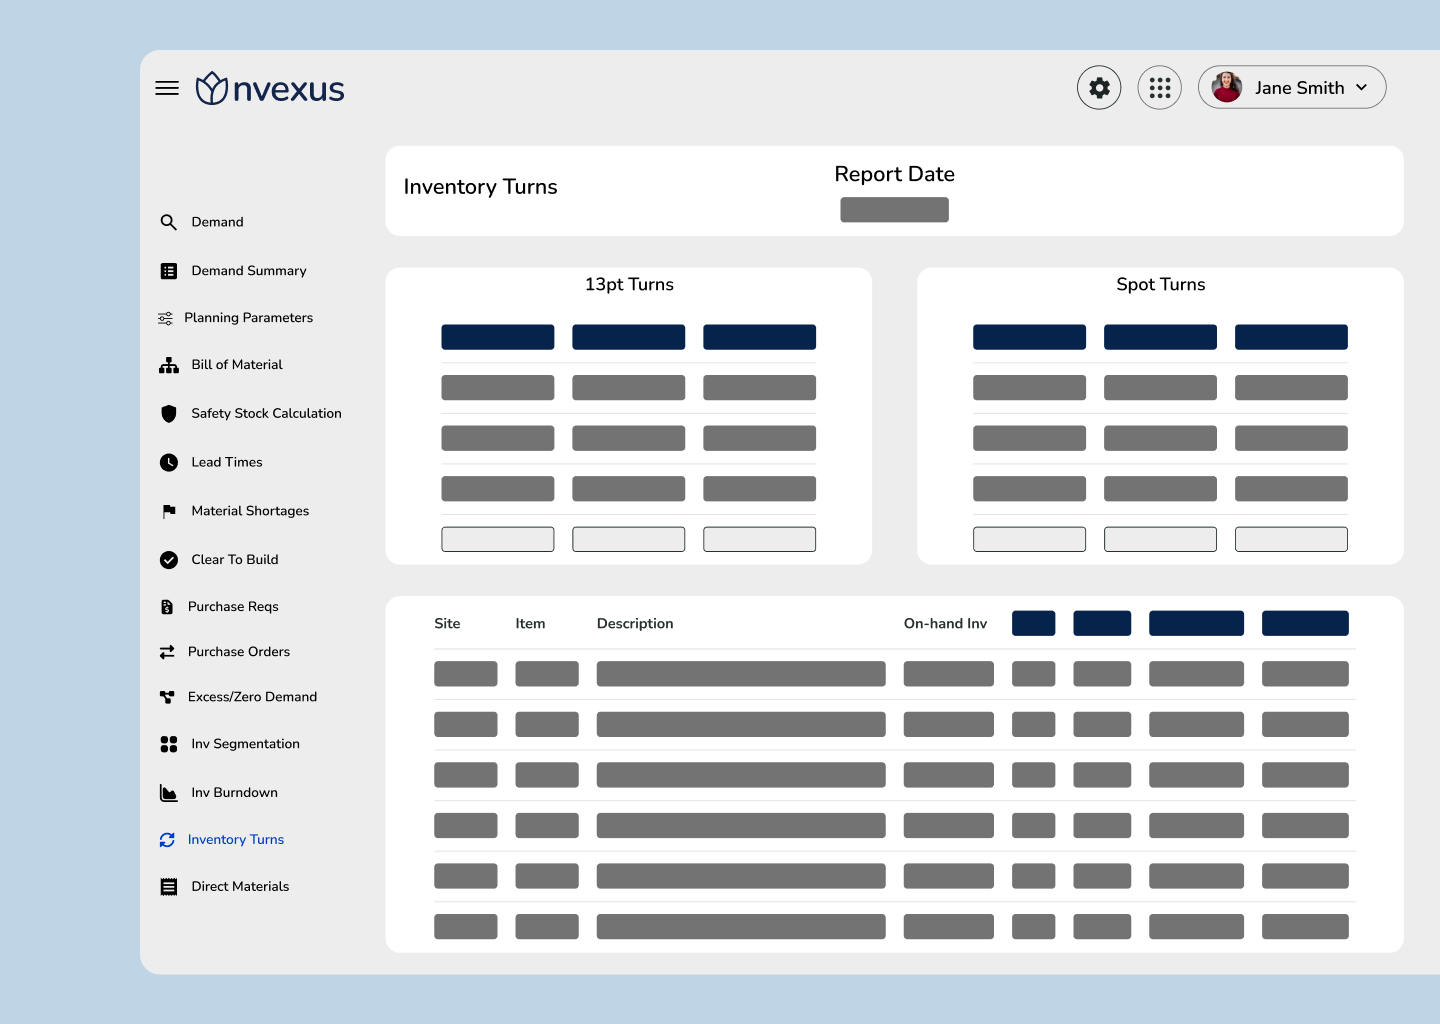1440x1024 pixels.
Task: Open Purchase Orders
Action: tap(239, 652)
